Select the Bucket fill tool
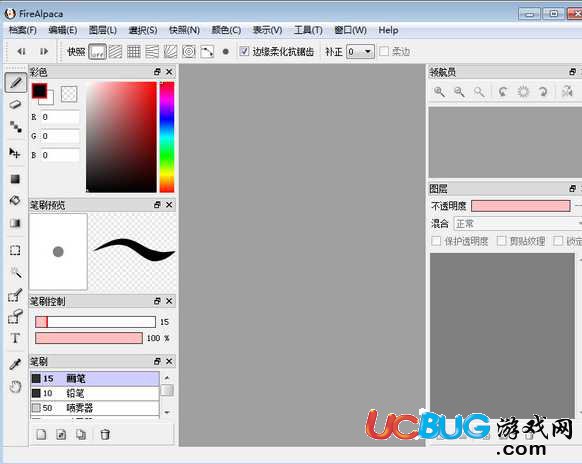 point(15,200)
